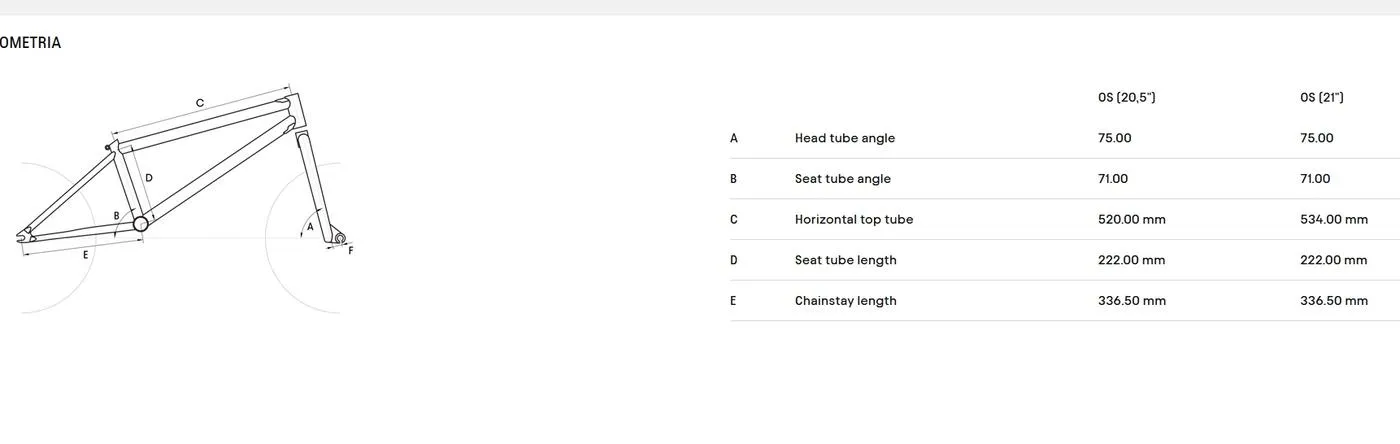The height and width of the screenshot is (444, 1400).
Task: Click the bike frame geometry diagram
Action: (x=180, y=200)
